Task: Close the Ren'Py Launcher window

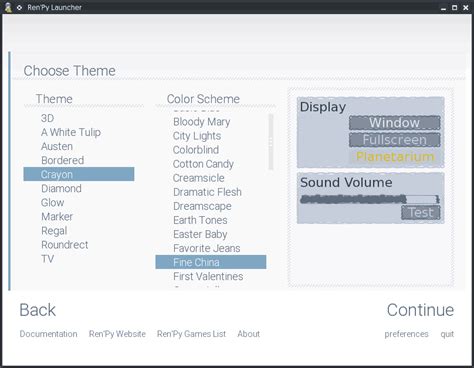Action: (x=466, y=7)
